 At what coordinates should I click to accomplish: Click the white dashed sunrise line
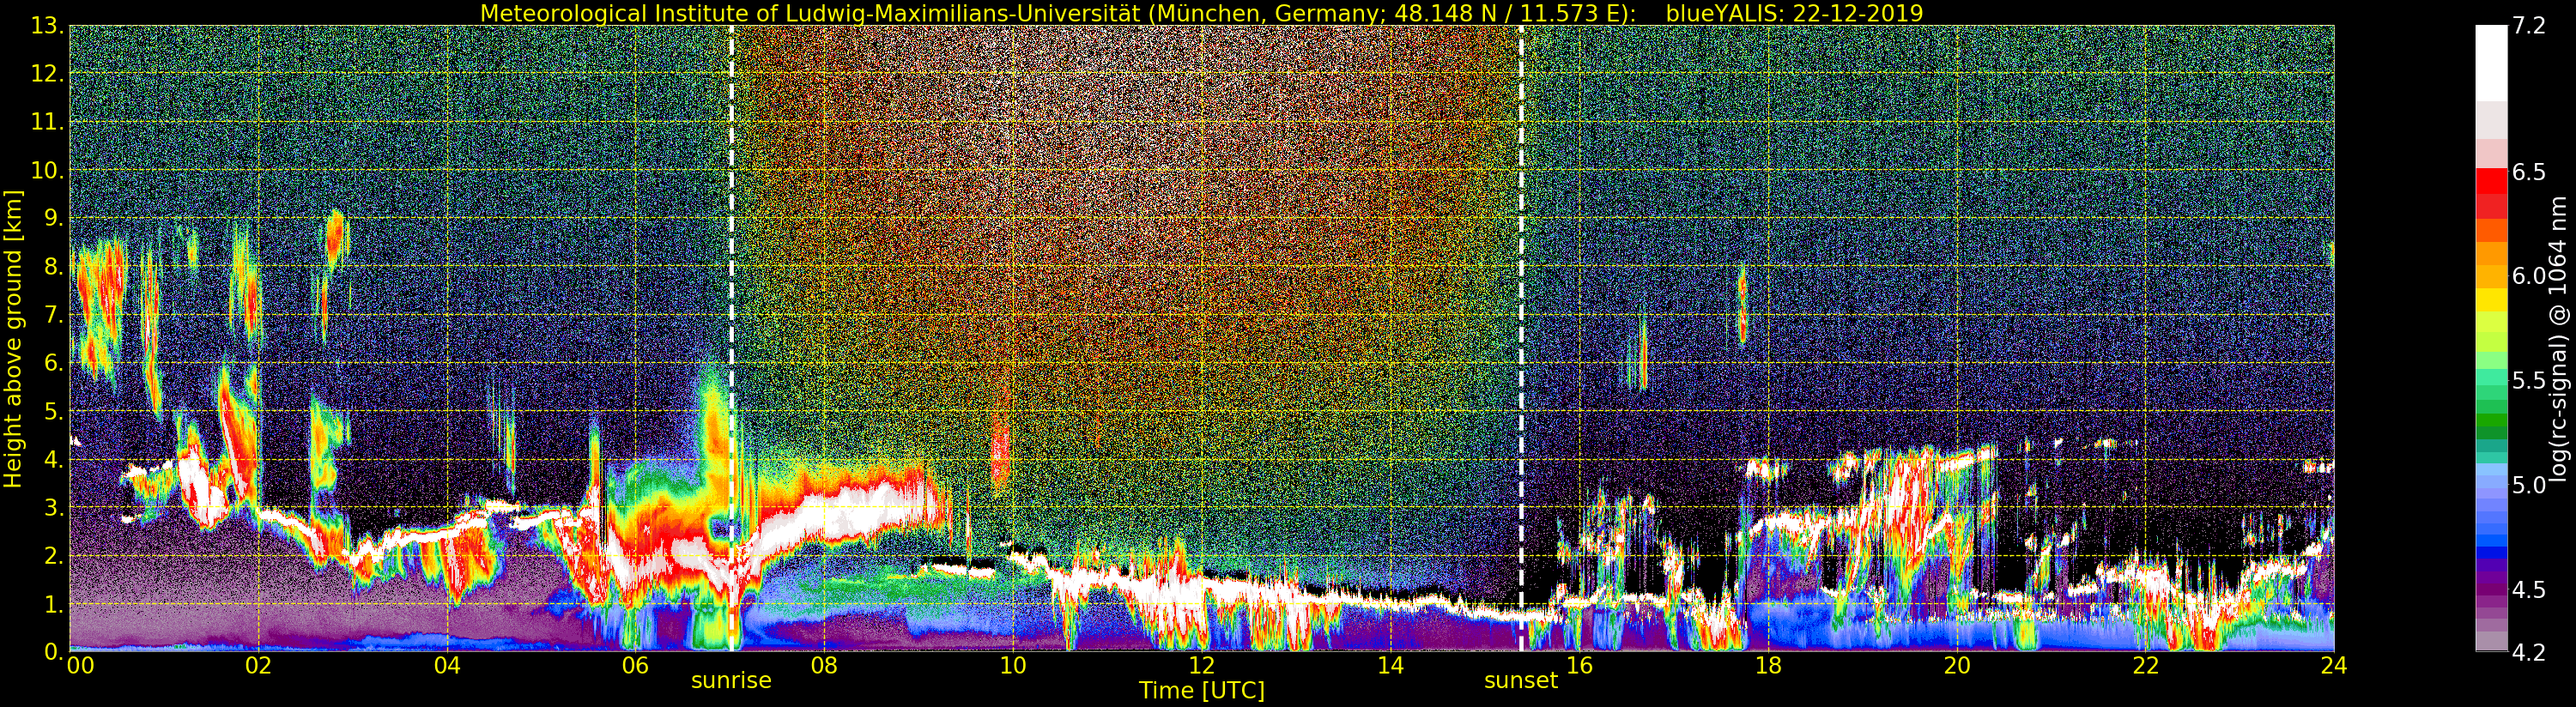point(732,300)
